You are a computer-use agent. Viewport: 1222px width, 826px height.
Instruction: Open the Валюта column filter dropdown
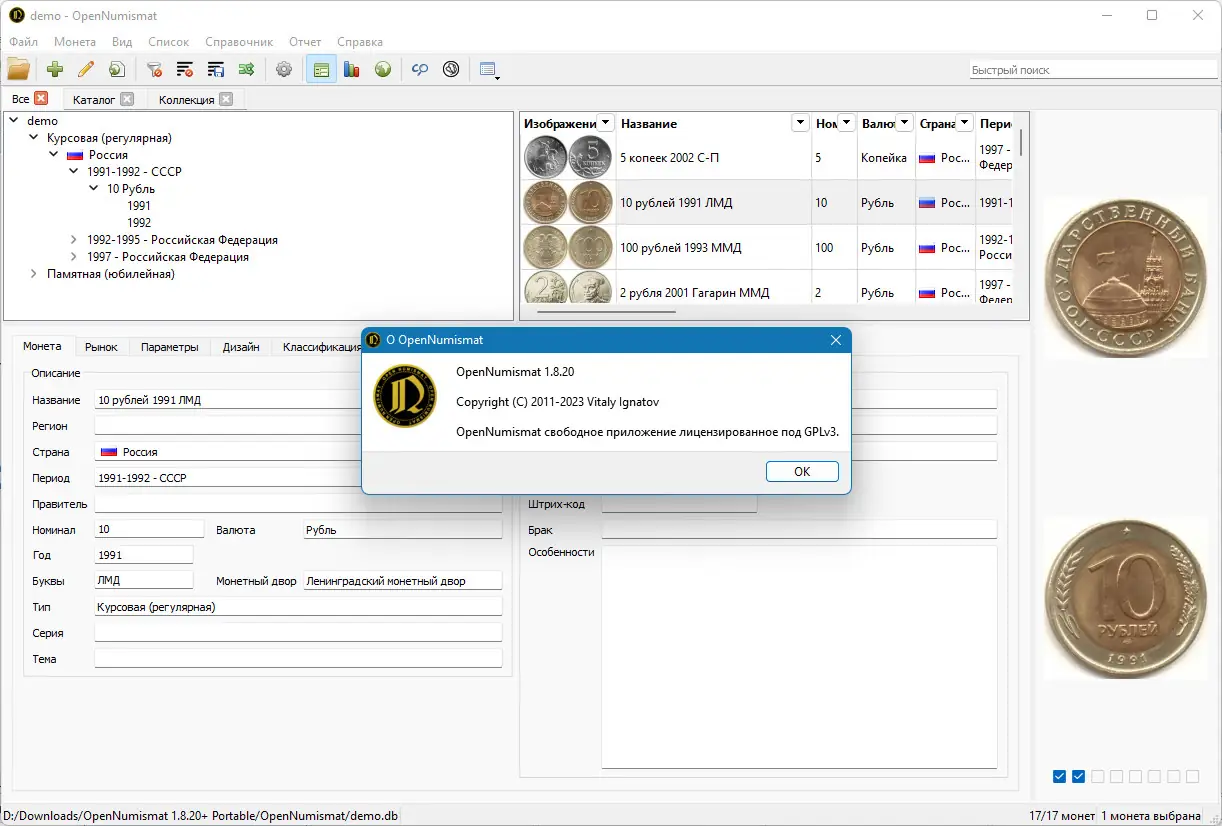[905, 123]
